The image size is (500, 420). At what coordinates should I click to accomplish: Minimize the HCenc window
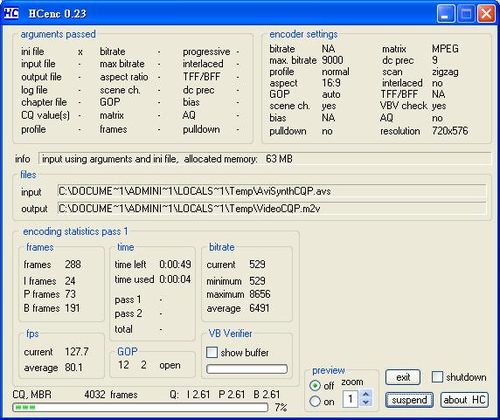pyautogui.click(x=445, y=14)
